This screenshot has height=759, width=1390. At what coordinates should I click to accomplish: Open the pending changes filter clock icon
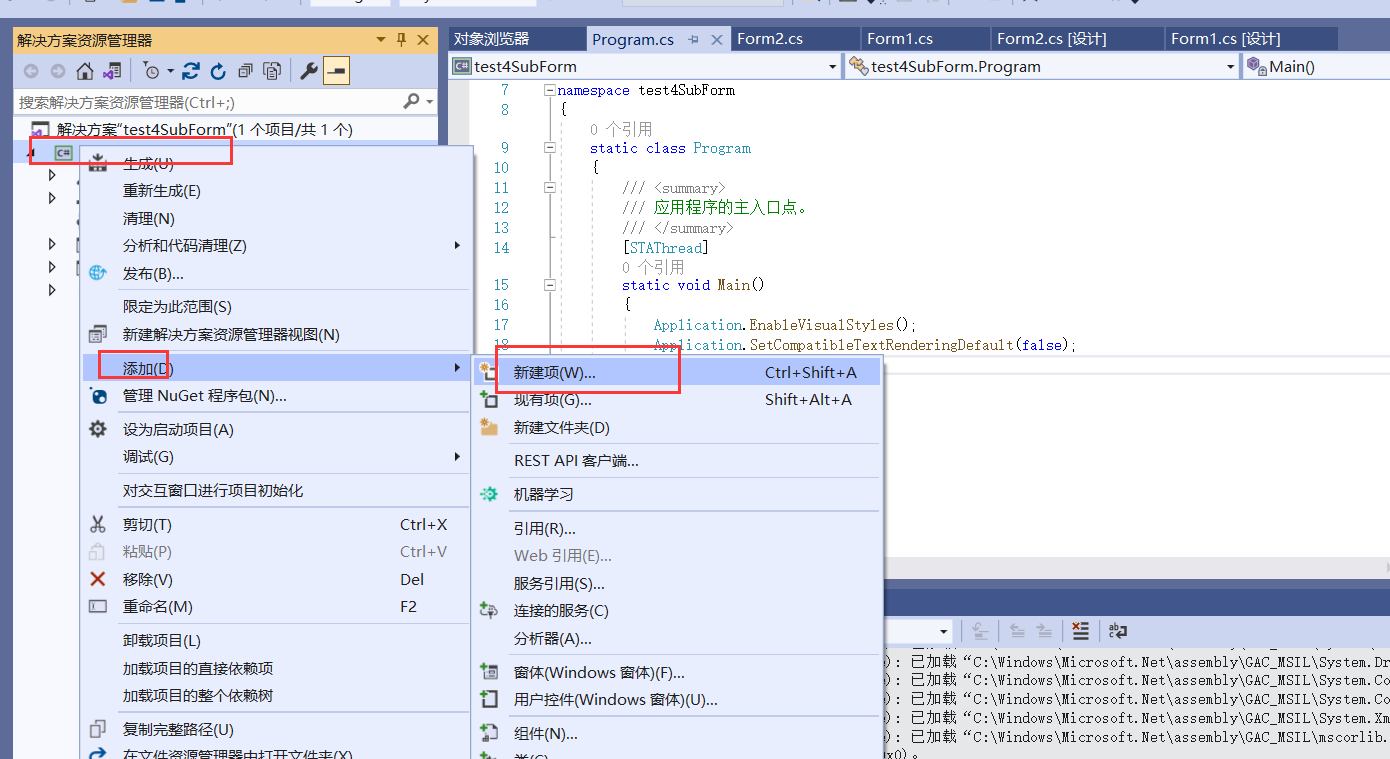point(153,70)
